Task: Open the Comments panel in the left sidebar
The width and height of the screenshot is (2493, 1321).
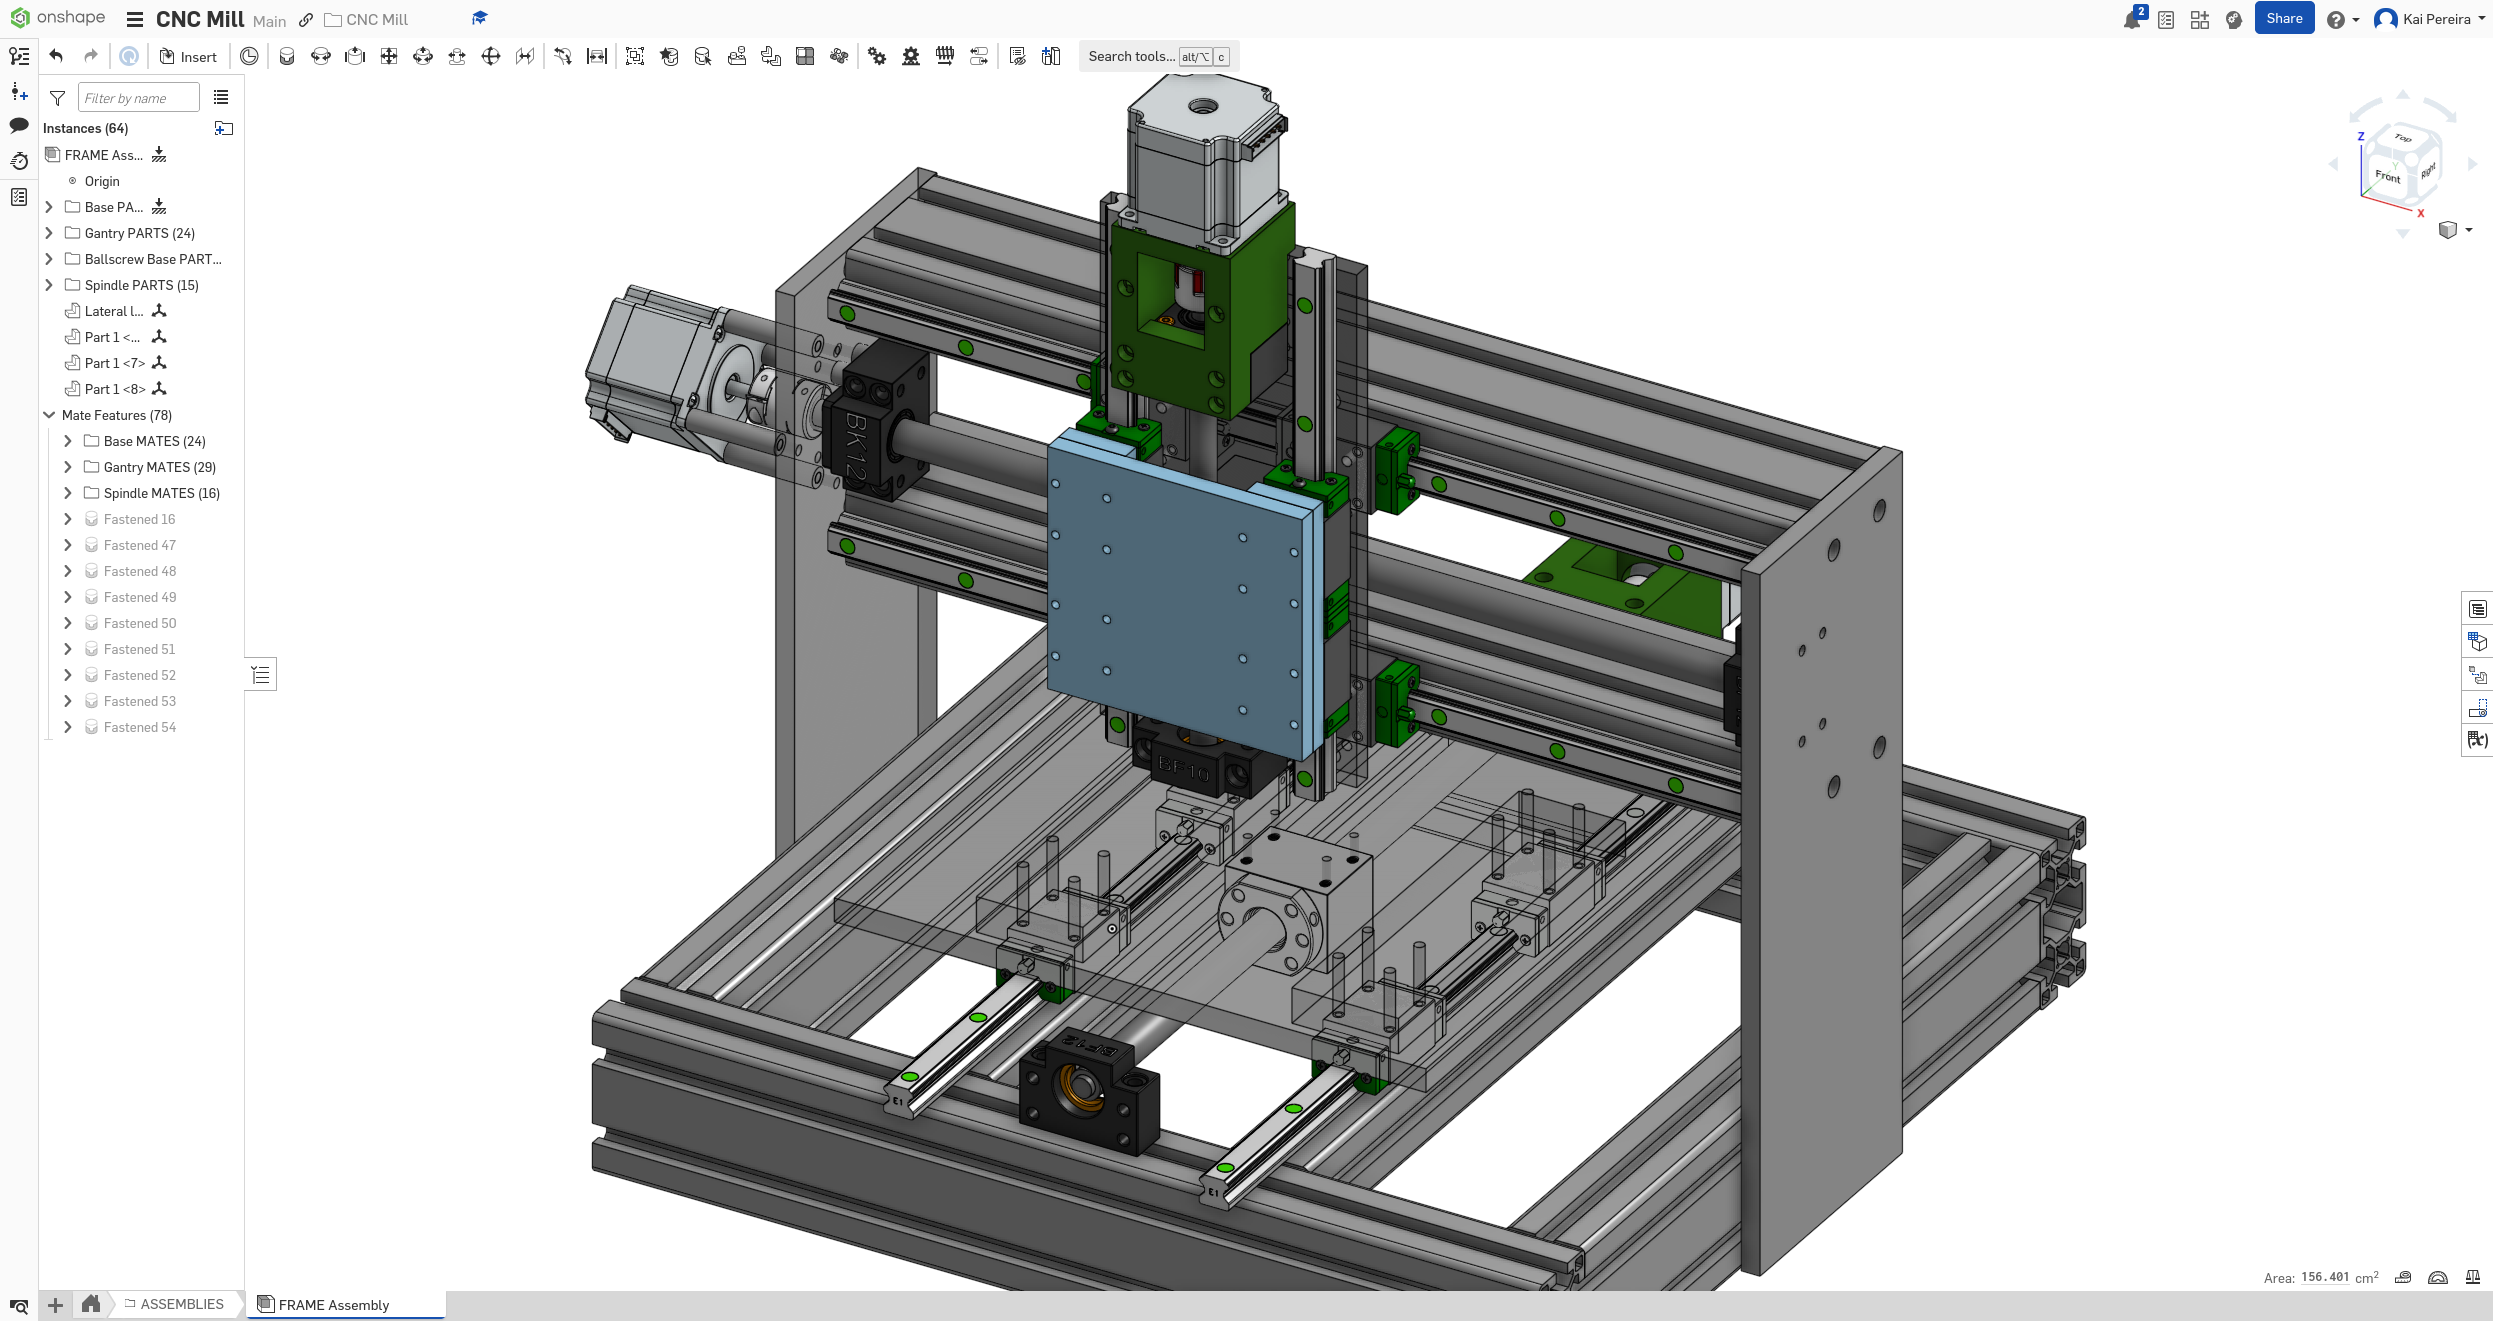Action: [x=19, y=126]
